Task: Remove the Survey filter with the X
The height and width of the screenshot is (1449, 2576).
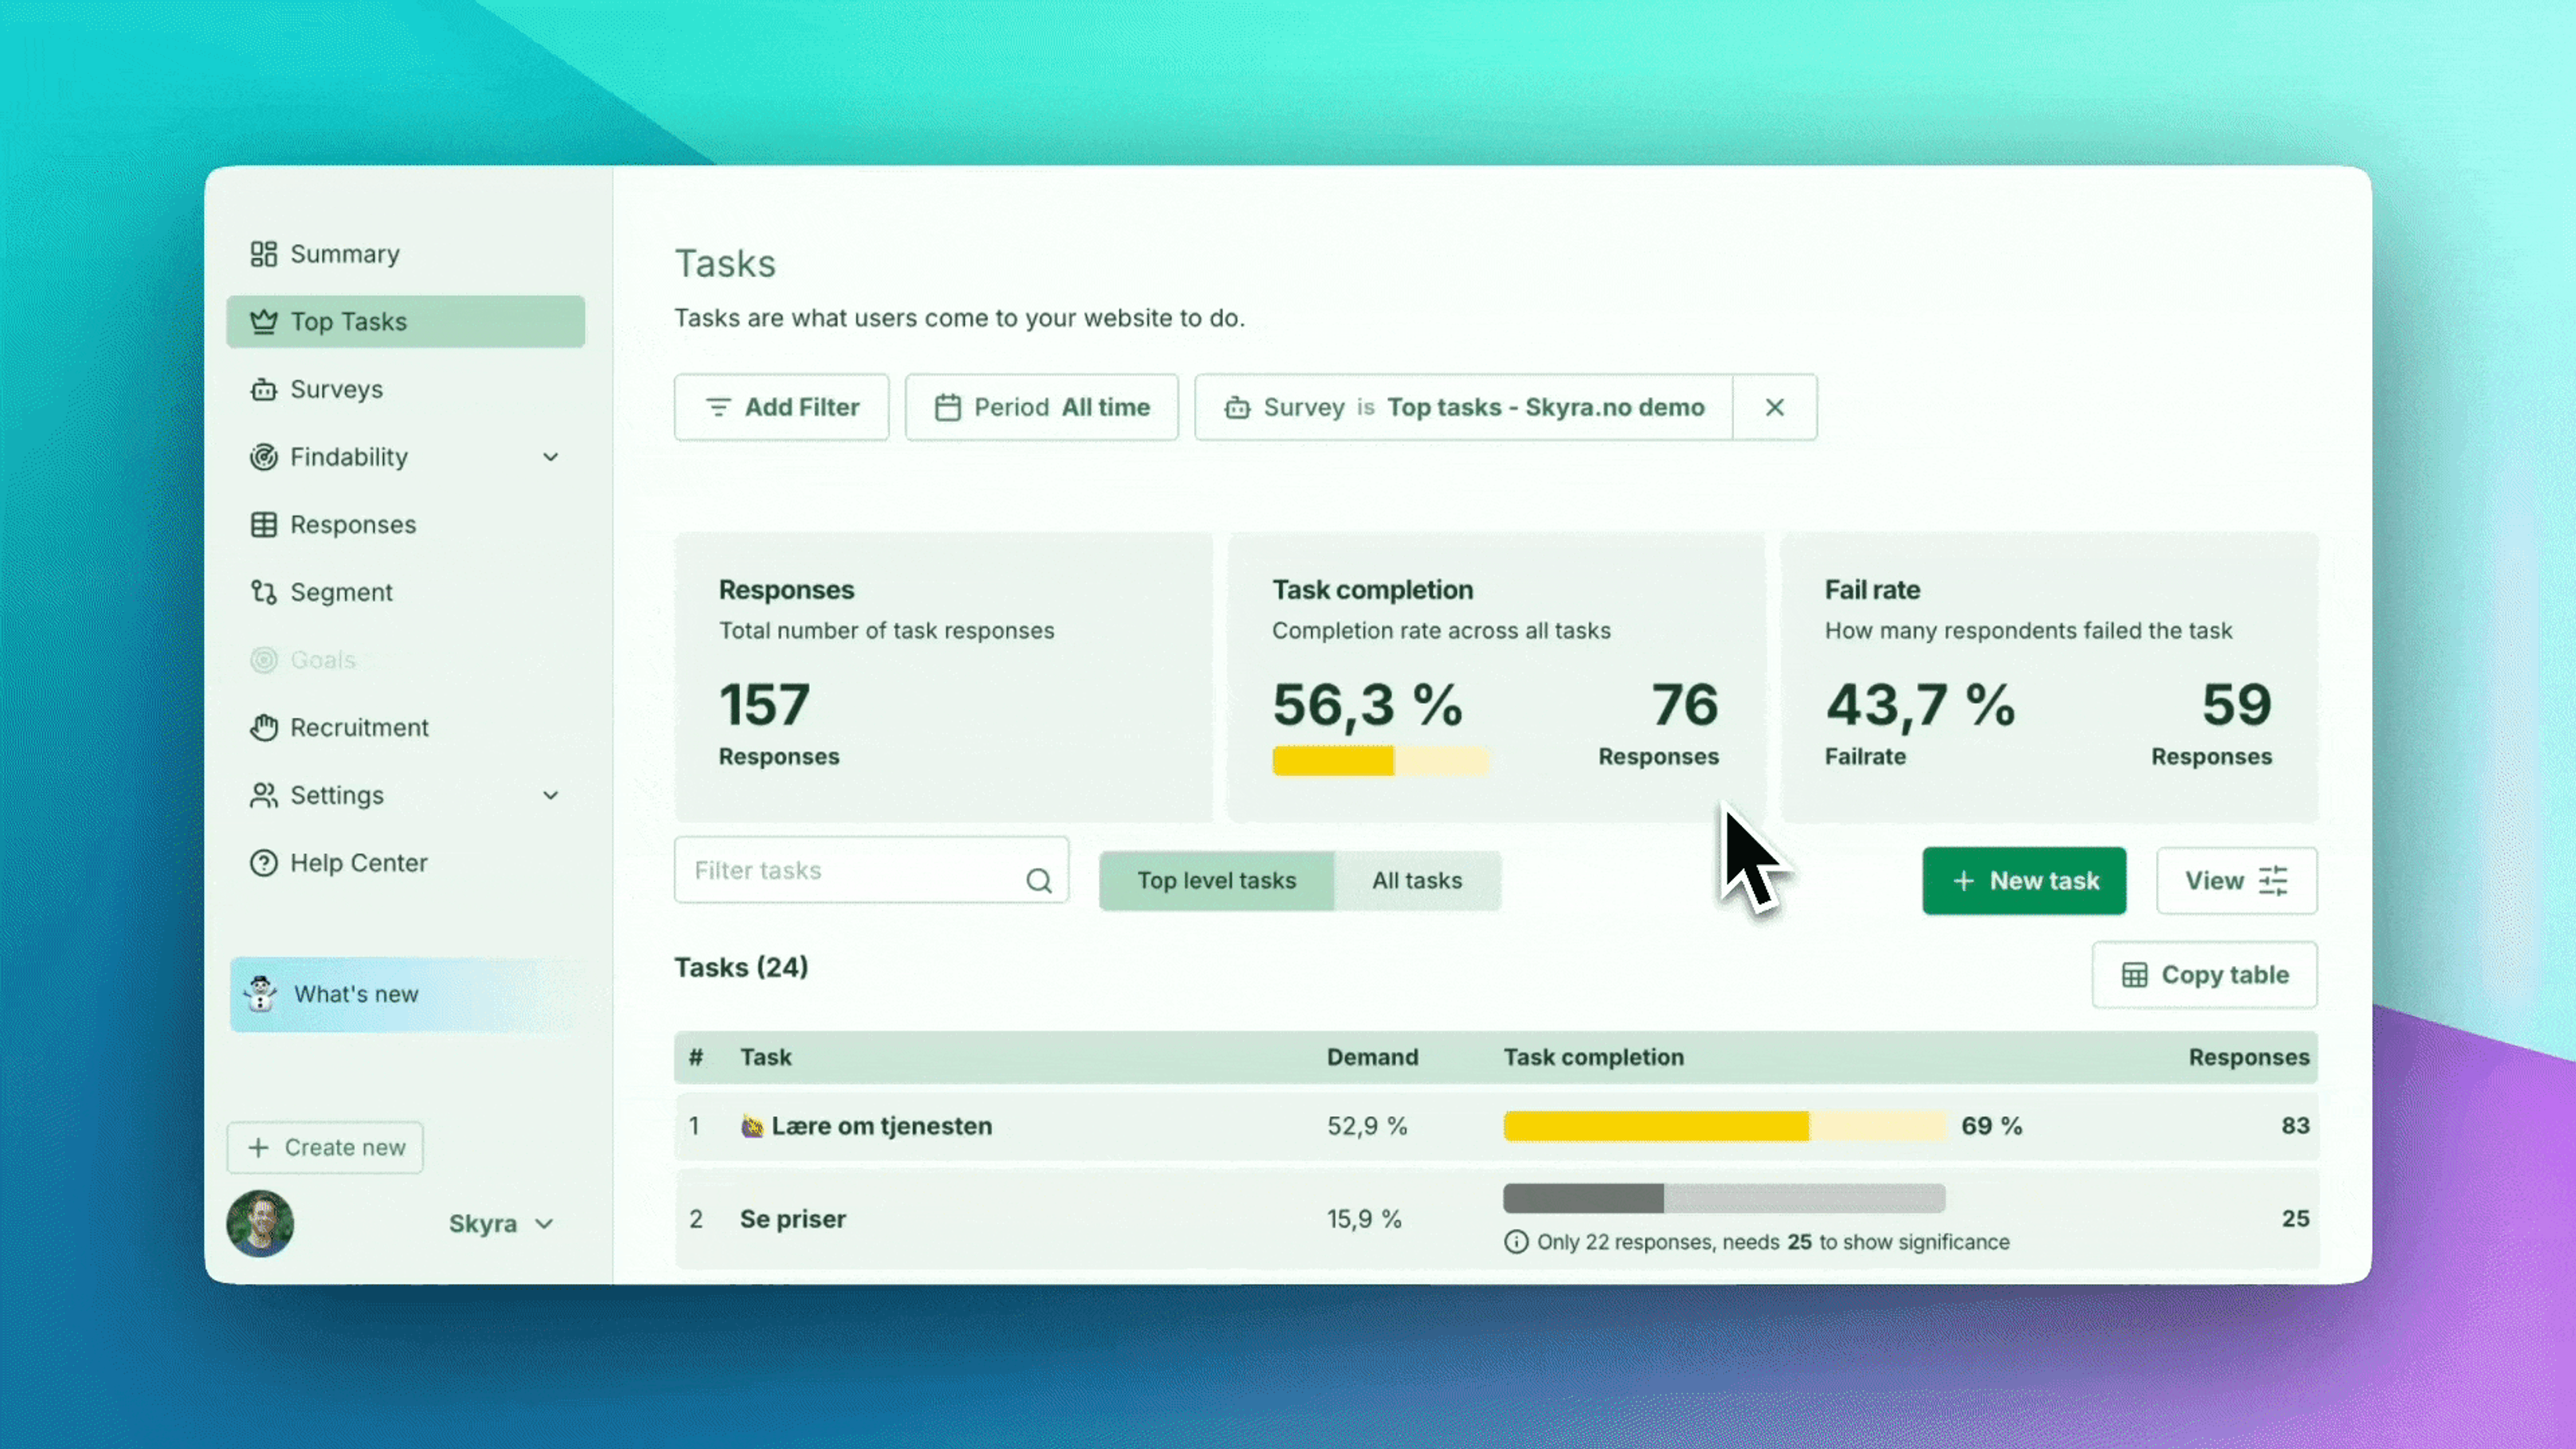Action: pyautogui.click(x=1774, y=407)
